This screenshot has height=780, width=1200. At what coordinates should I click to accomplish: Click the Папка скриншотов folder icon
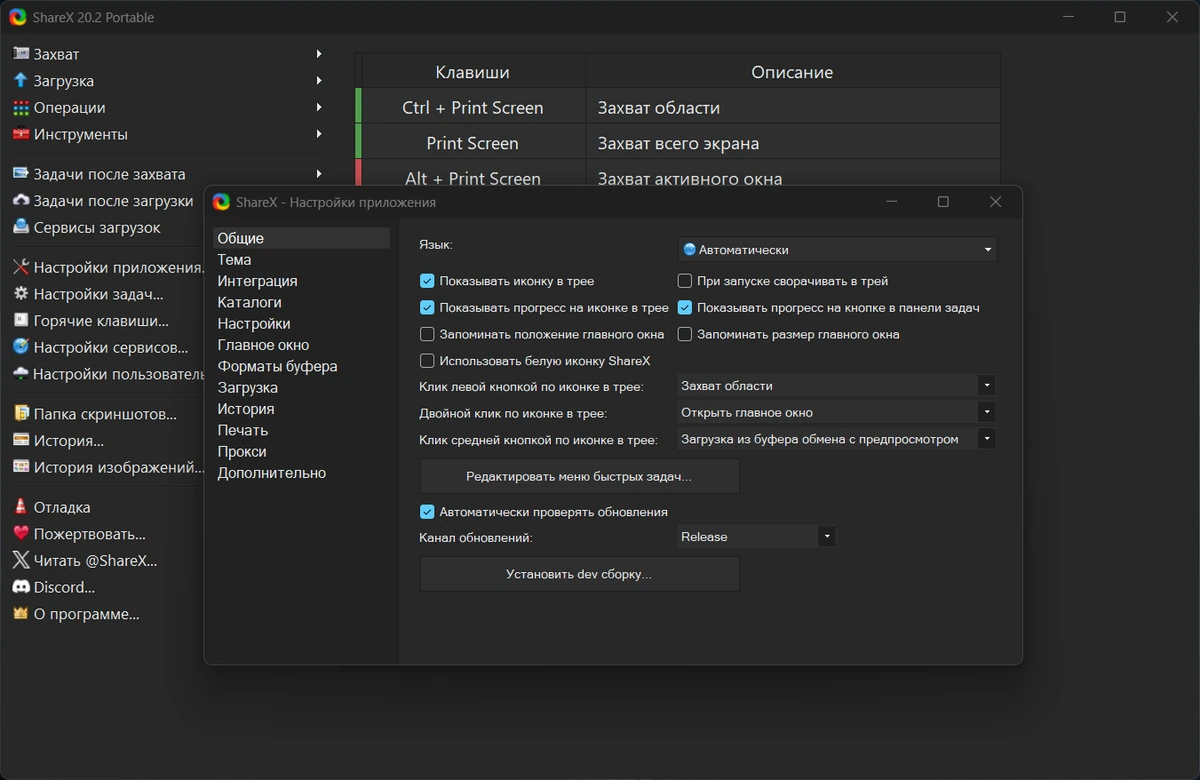point(20,414)
